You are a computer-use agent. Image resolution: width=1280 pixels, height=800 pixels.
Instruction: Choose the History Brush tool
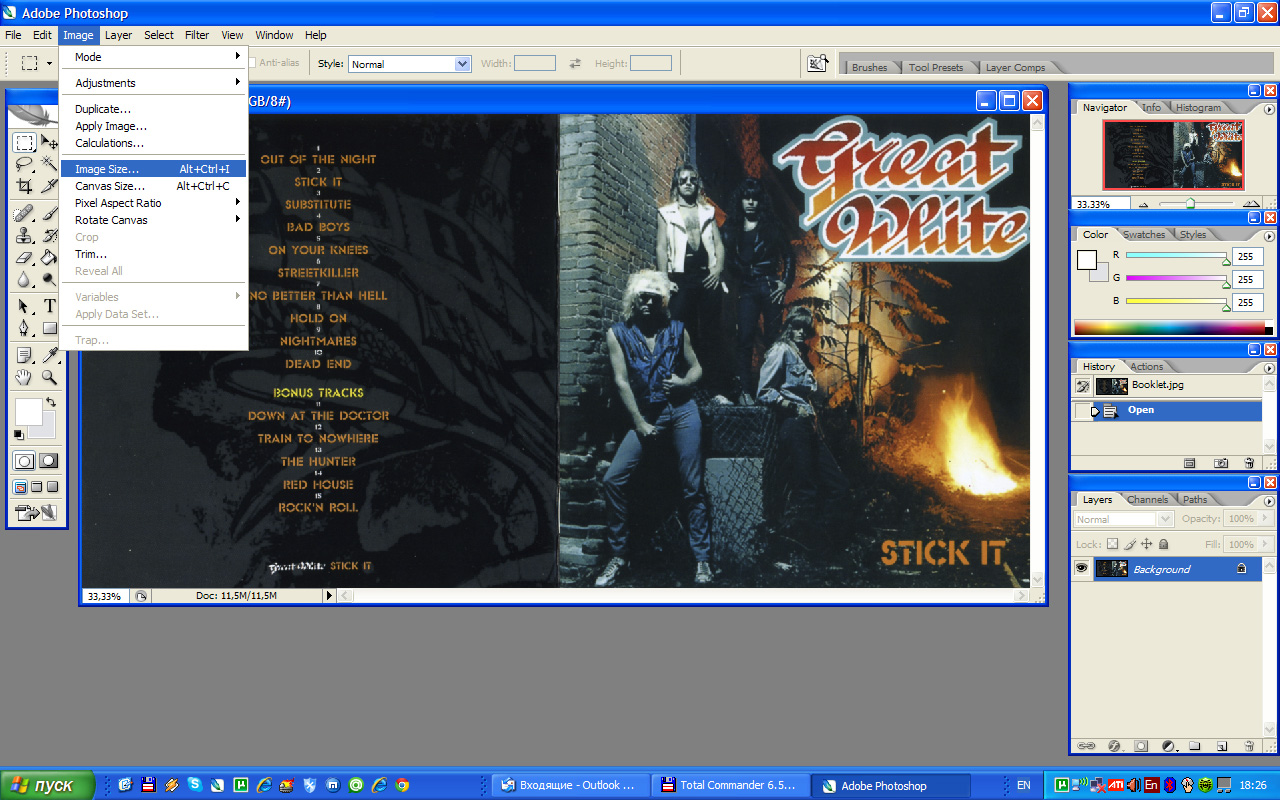click(50, 236)
